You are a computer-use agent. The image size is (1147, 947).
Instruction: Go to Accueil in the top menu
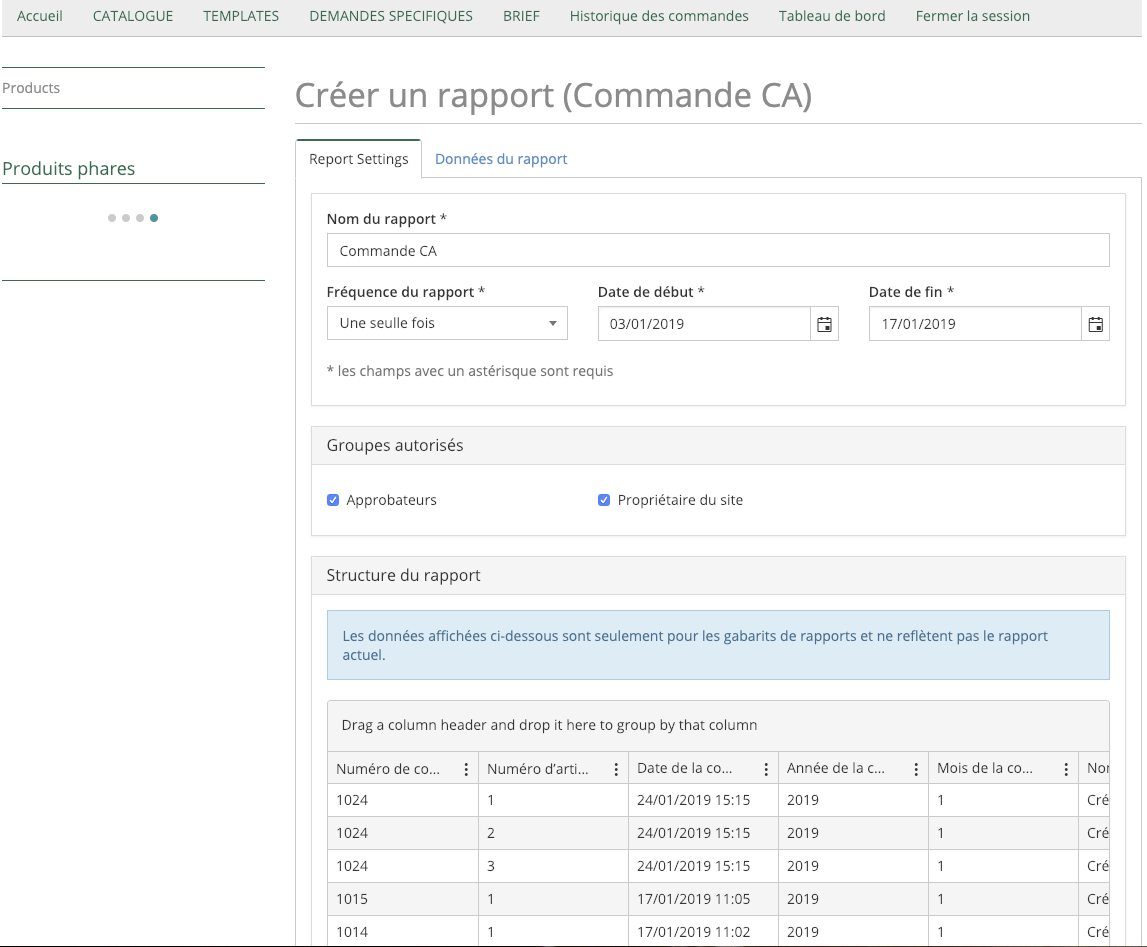[40, 16]
